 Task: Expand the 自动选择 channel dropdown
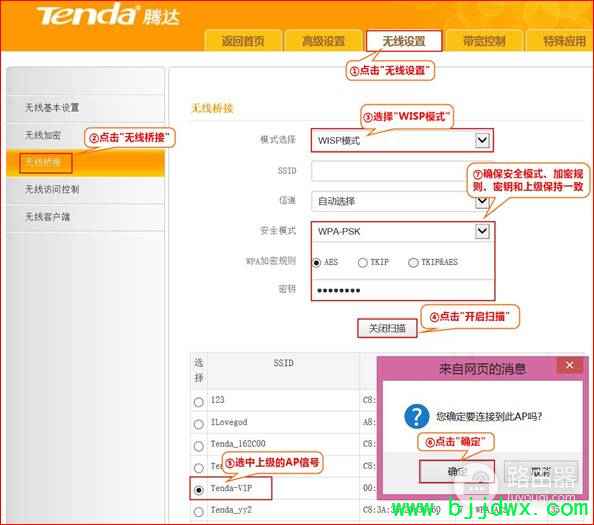[482, 201]
